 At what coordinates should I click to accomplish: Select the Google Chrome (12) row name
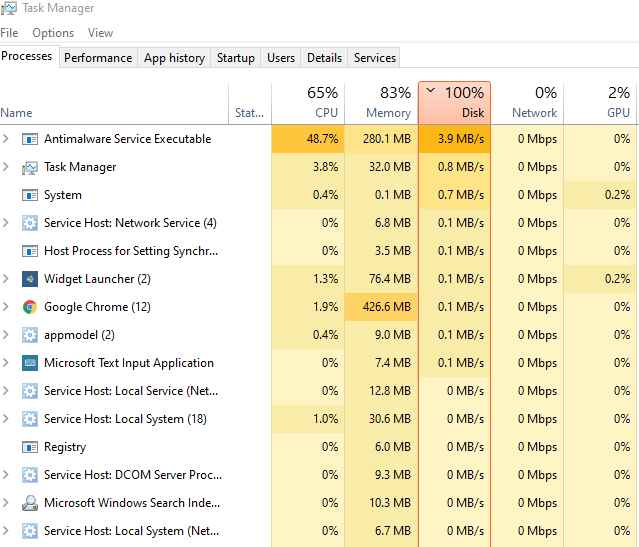pos(97,307)
